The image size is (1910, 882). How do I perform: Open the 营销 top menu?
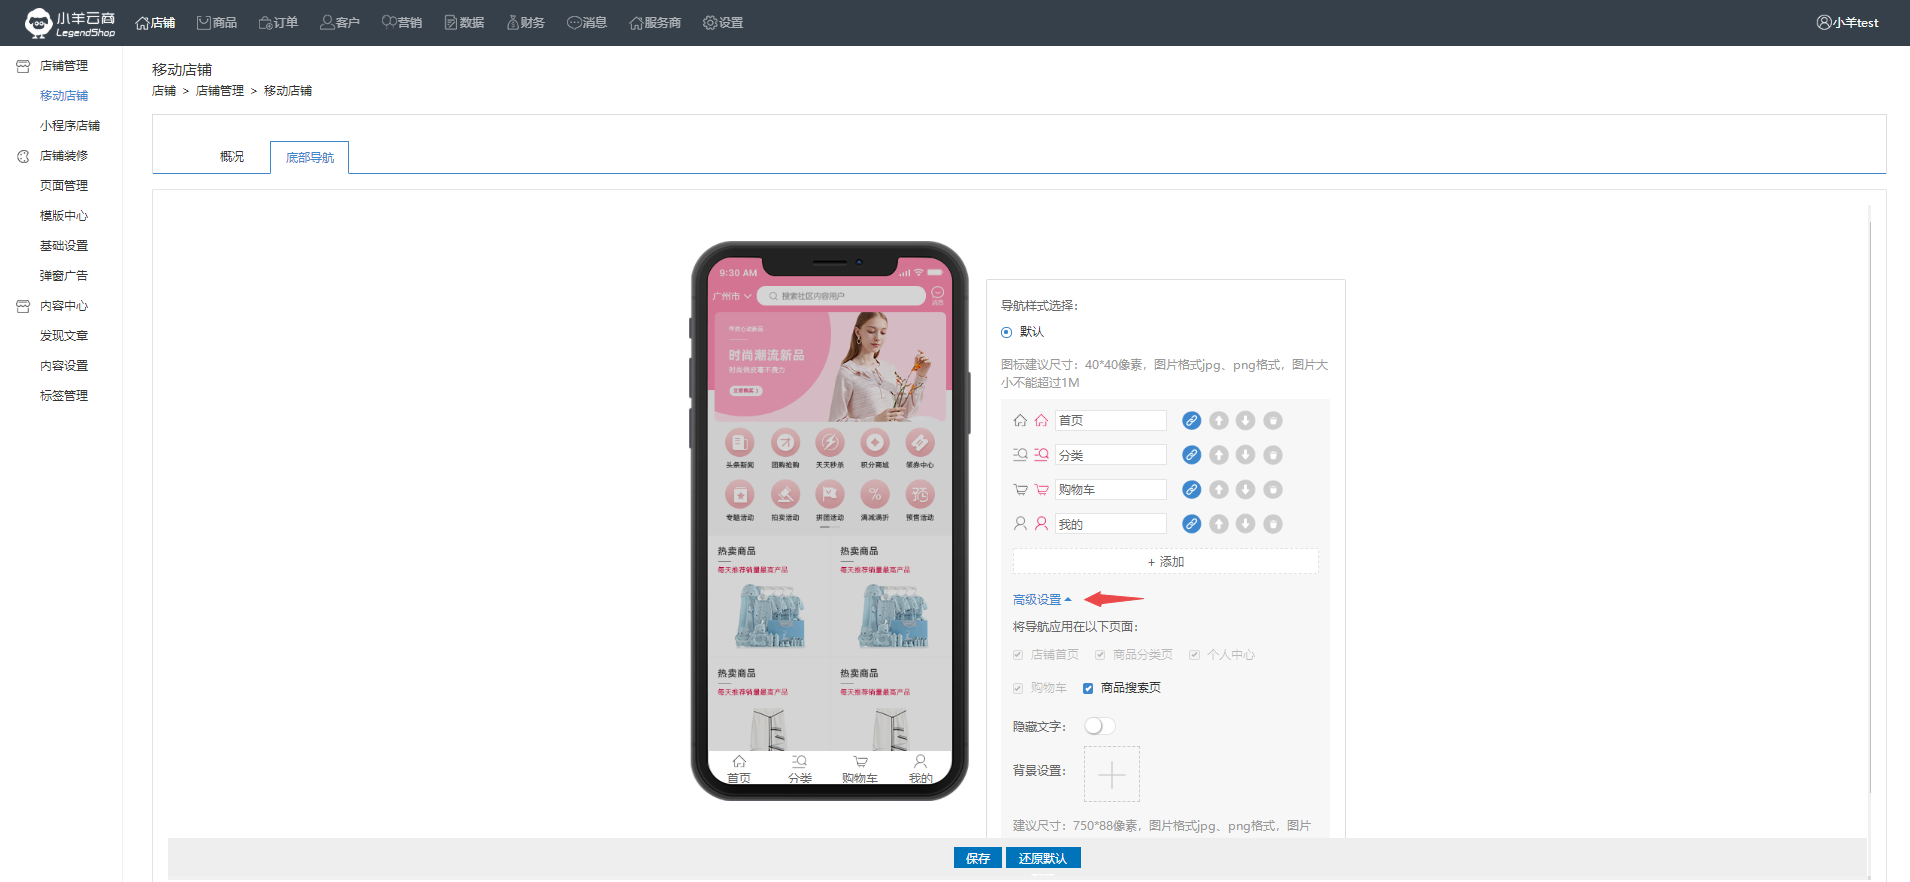point(402,22)
